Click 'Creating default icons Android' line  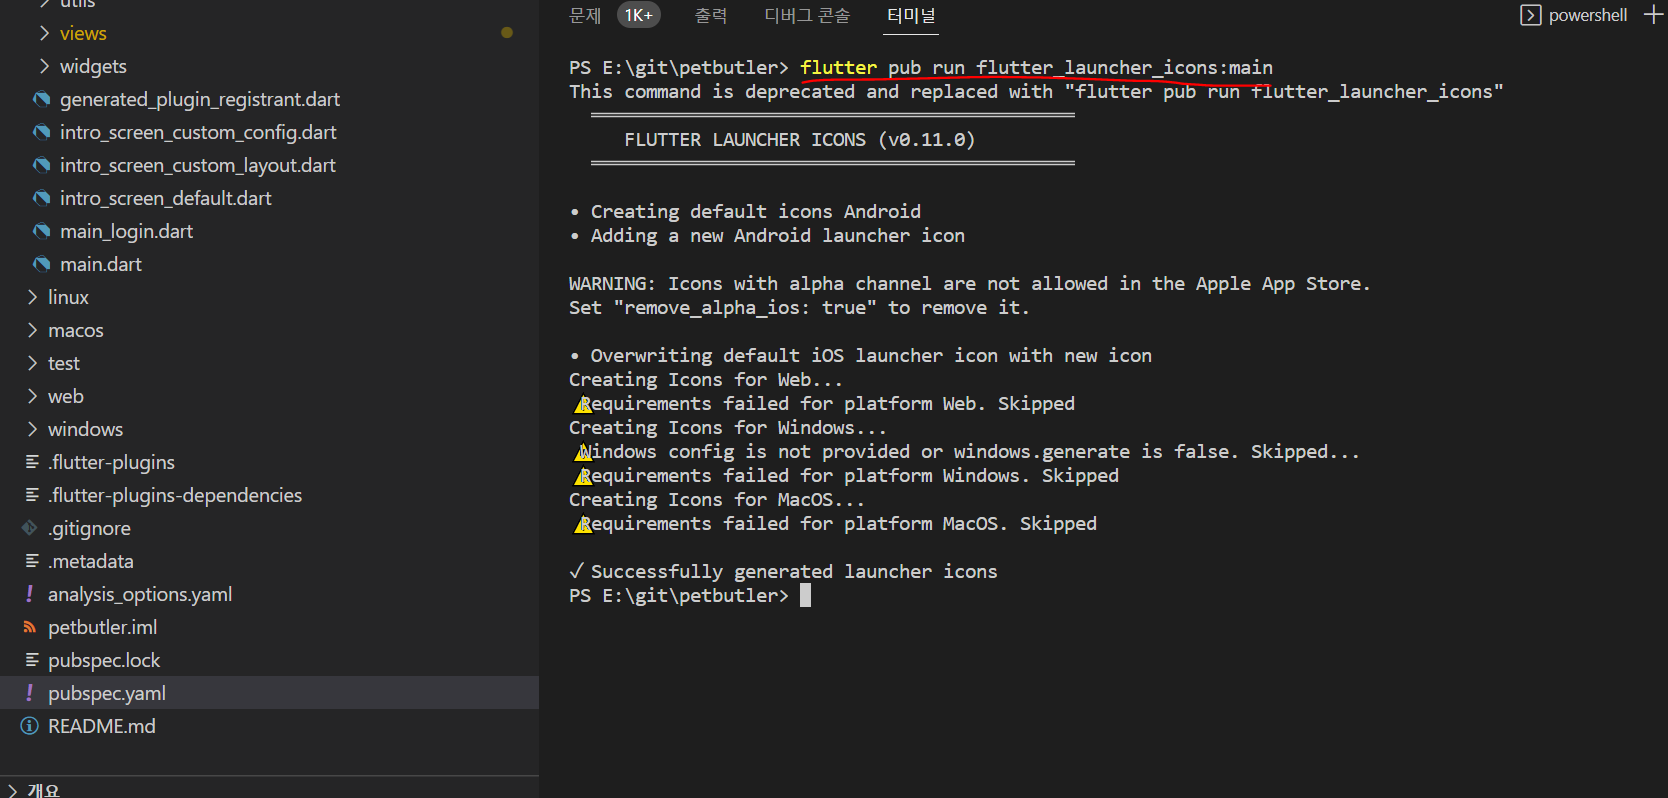pos(756,212)
